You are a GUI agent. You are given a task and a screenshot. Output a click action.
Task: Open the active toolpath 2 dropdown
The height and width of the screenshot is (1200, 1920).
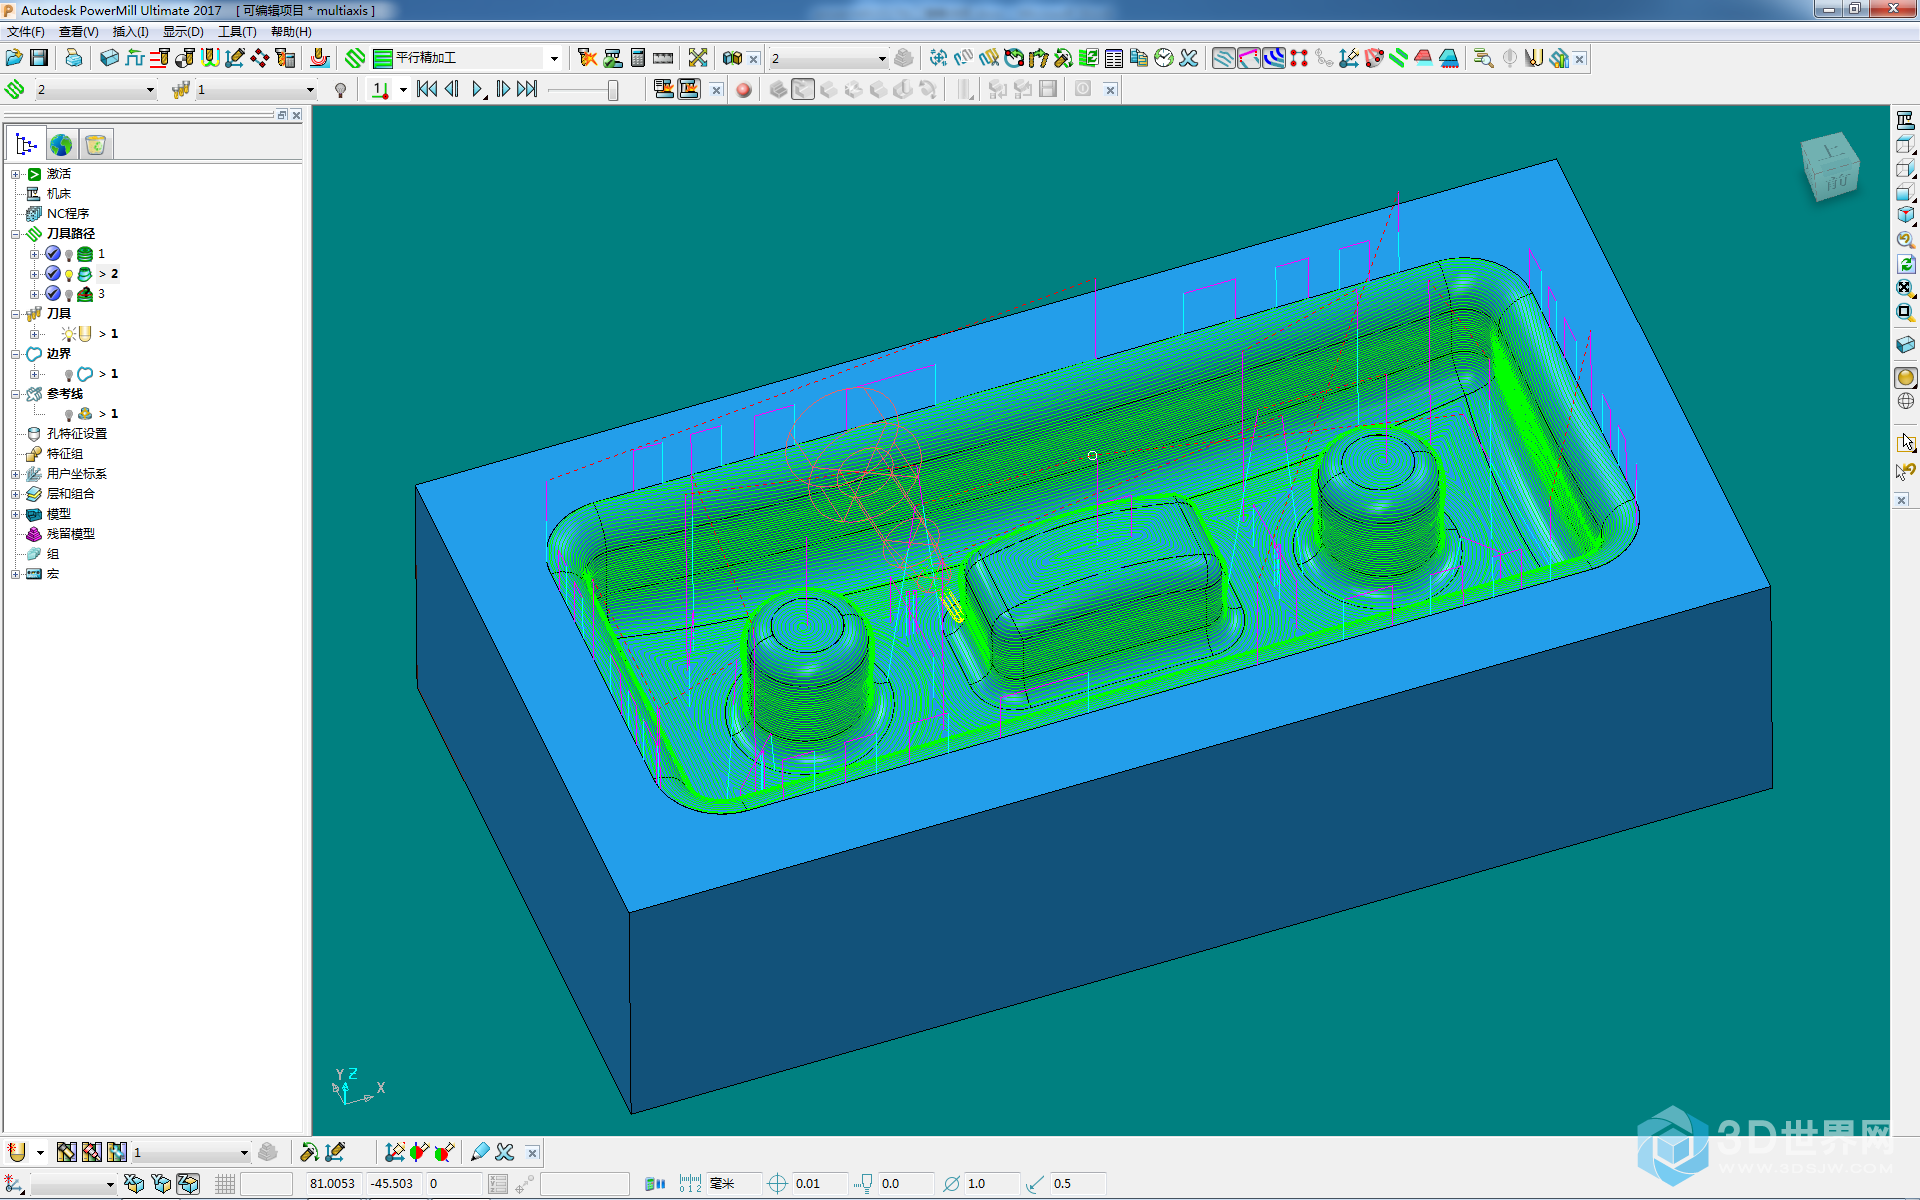coord(150,90)
